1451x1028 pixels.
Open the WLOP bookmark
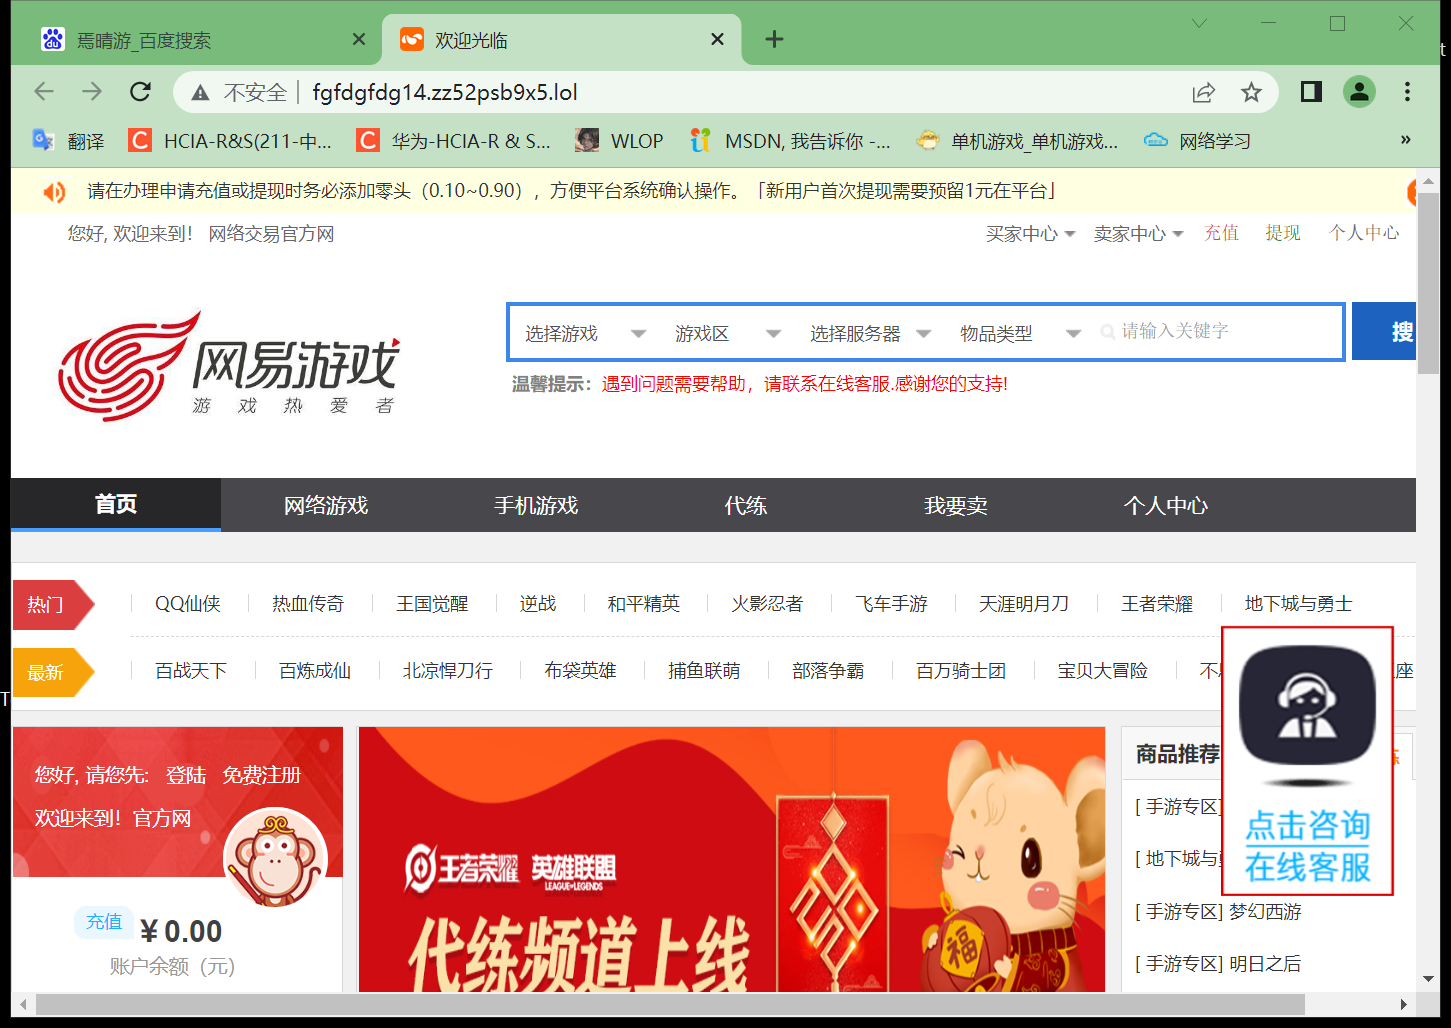[619, 141]
